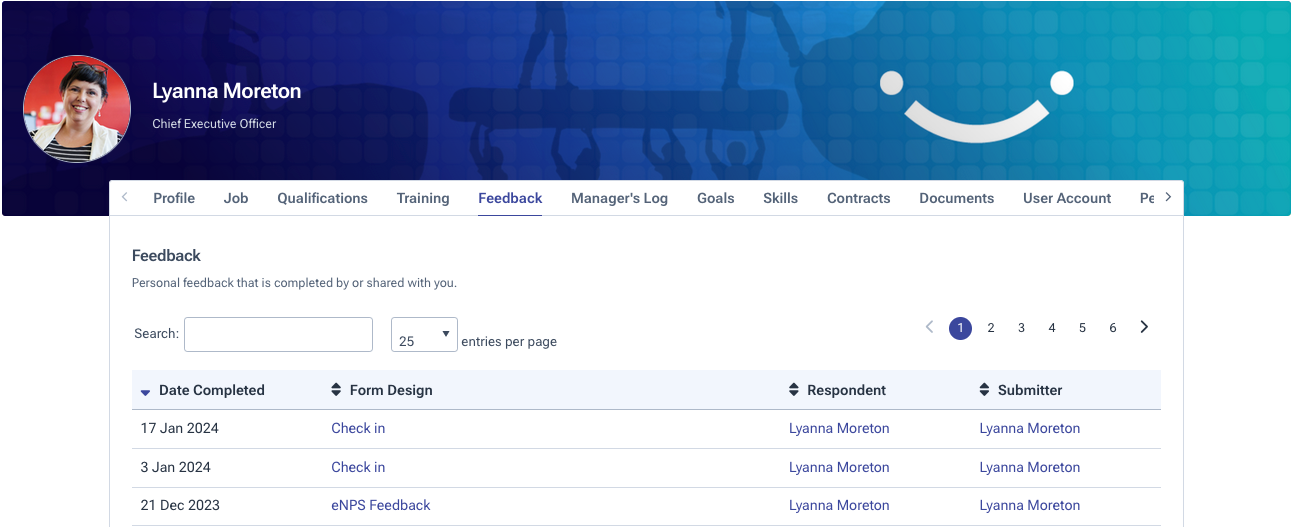Go to previous page of results
Viewport: 1293px width, 527px height.
pos(930,327)
